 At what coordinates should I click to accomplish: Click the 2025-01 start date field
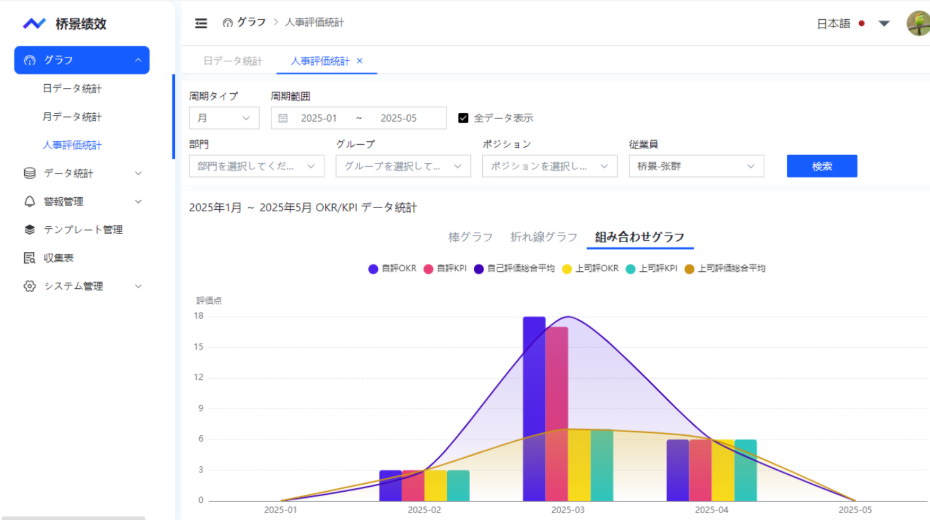[x=319, y=118]
